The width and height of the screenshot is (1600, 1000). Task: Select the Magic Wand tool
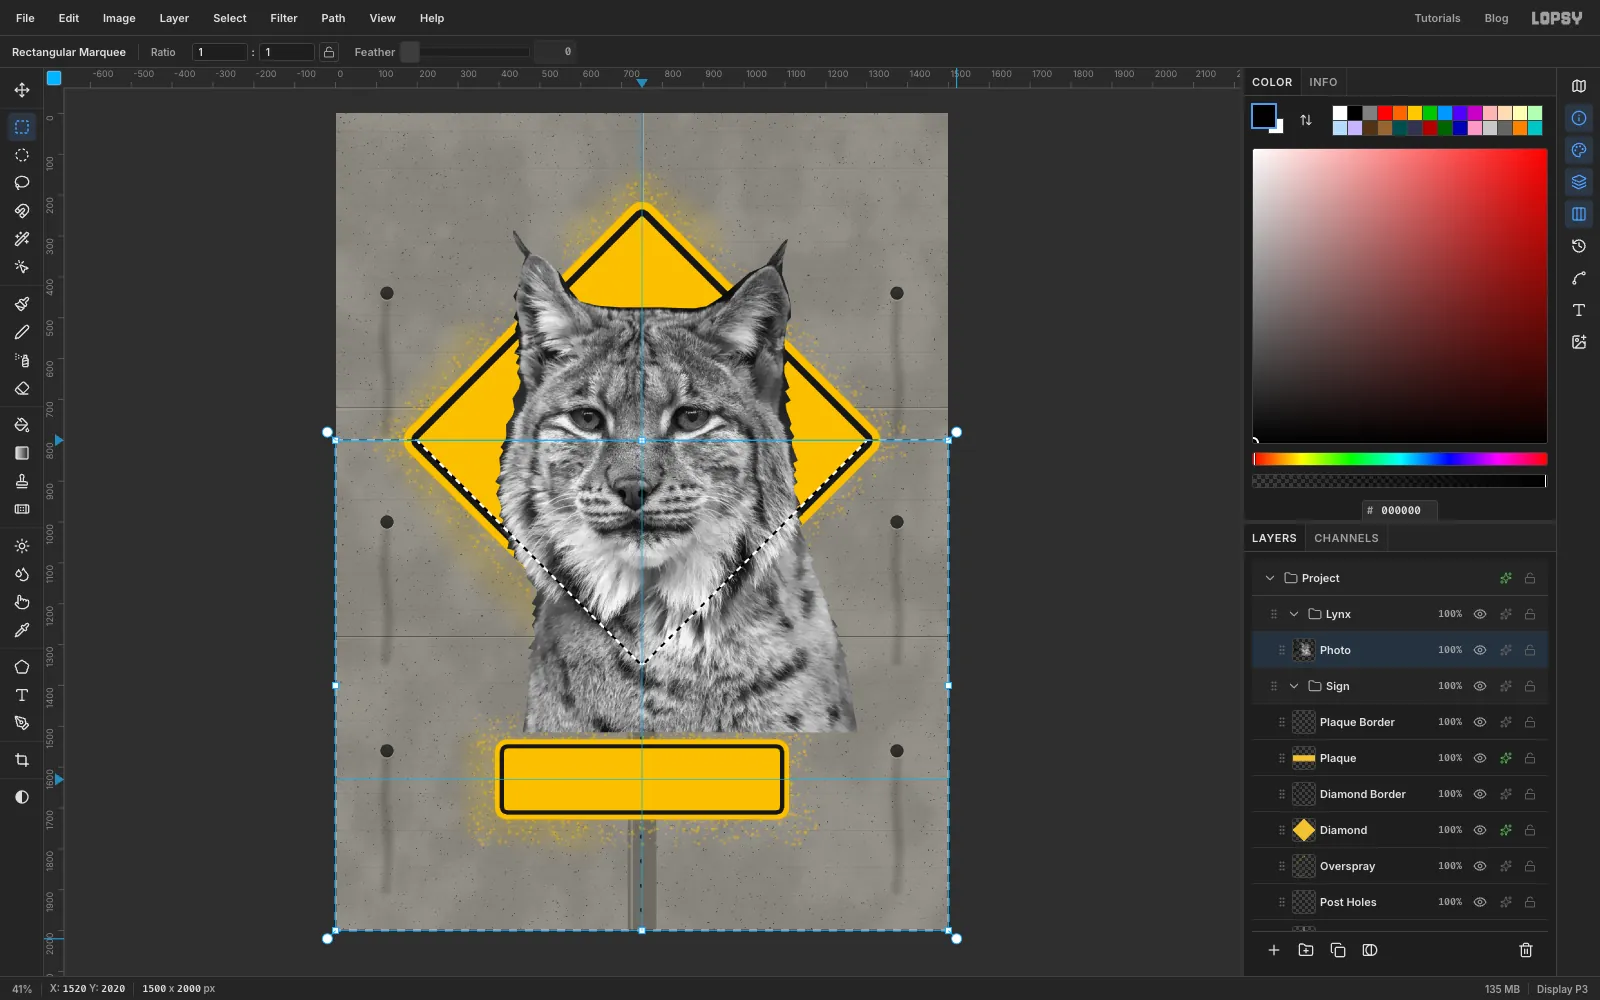(22, 239)
